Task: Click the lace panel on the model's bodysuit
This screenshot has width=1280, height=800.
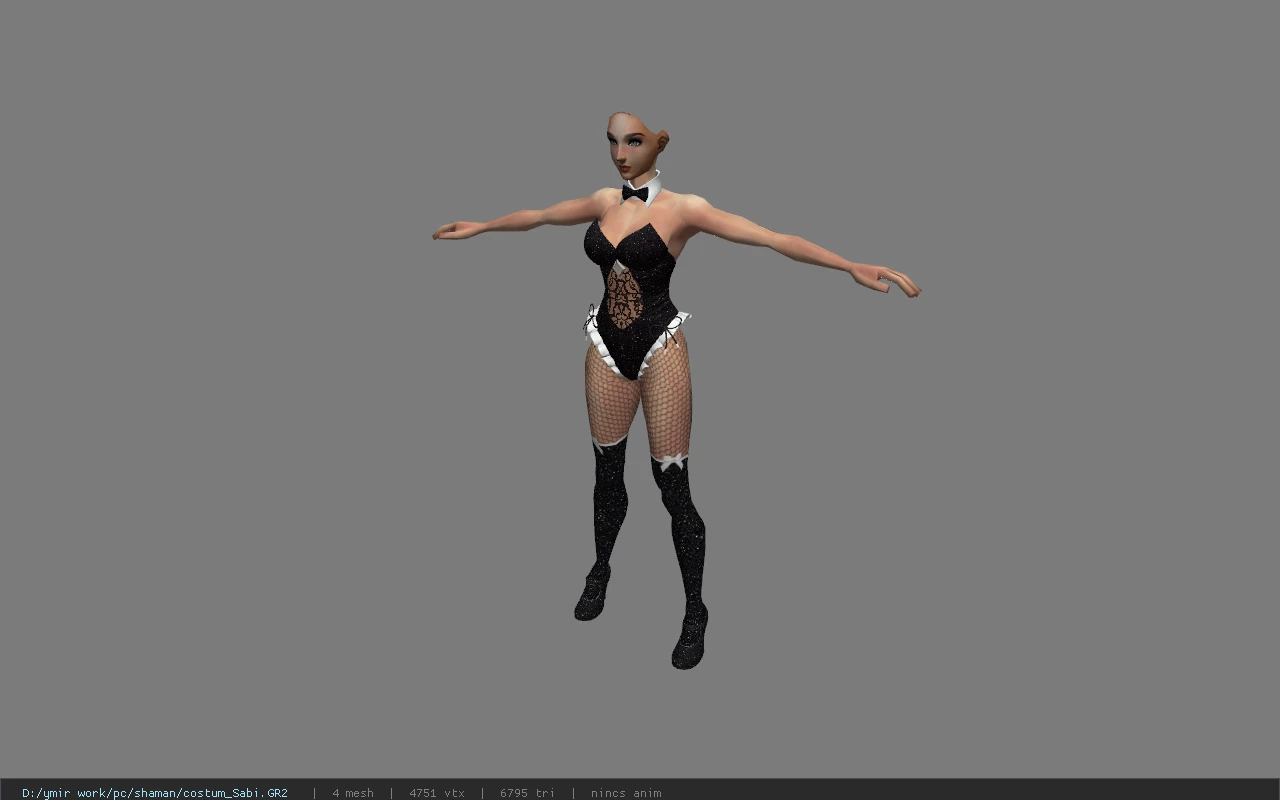Action: pyautogui.click(x=624, y=296)
